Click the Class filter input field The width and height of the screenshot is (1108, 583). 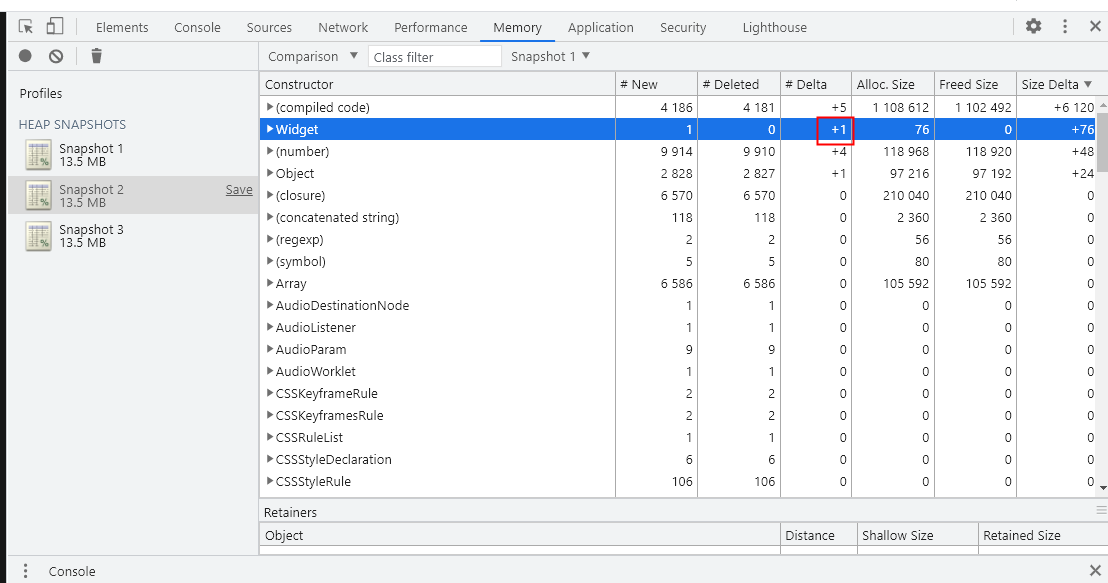(x=435, y=57)
